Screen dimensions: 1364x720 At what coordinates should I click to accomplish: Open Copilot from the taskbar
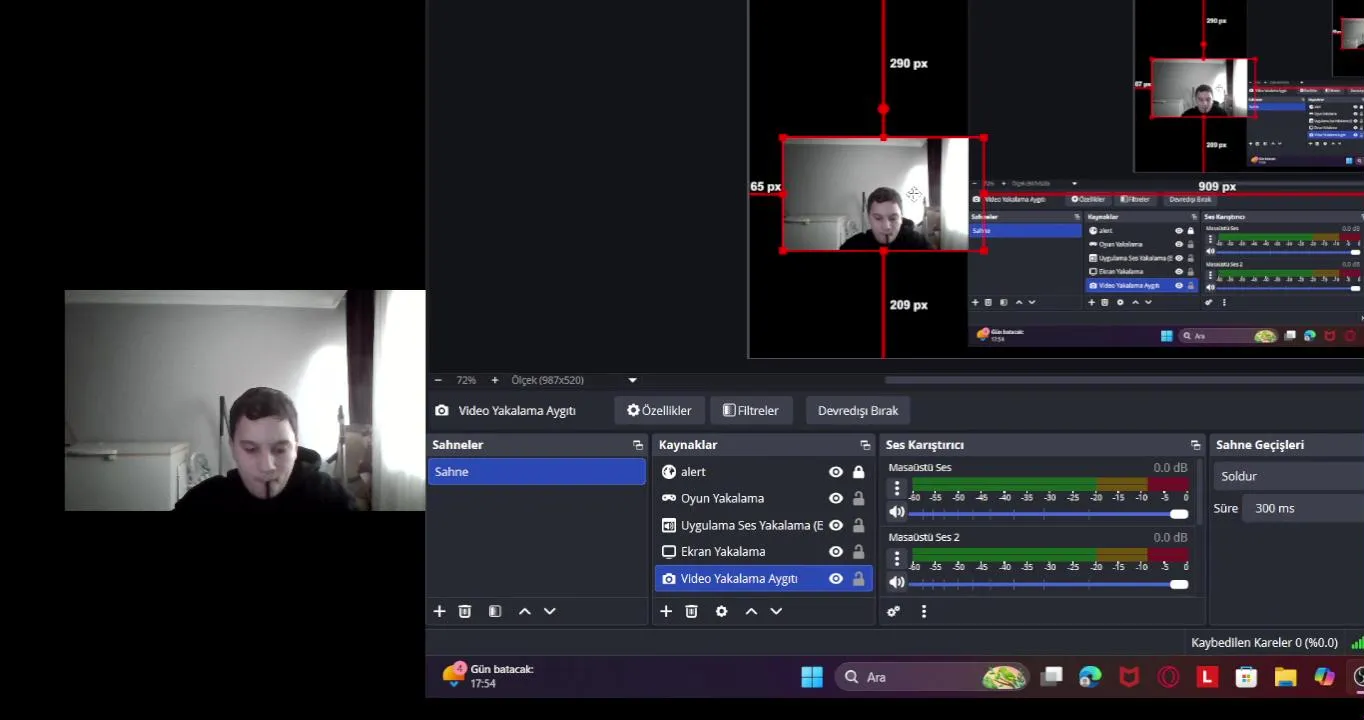click(x=1324, y=677)
